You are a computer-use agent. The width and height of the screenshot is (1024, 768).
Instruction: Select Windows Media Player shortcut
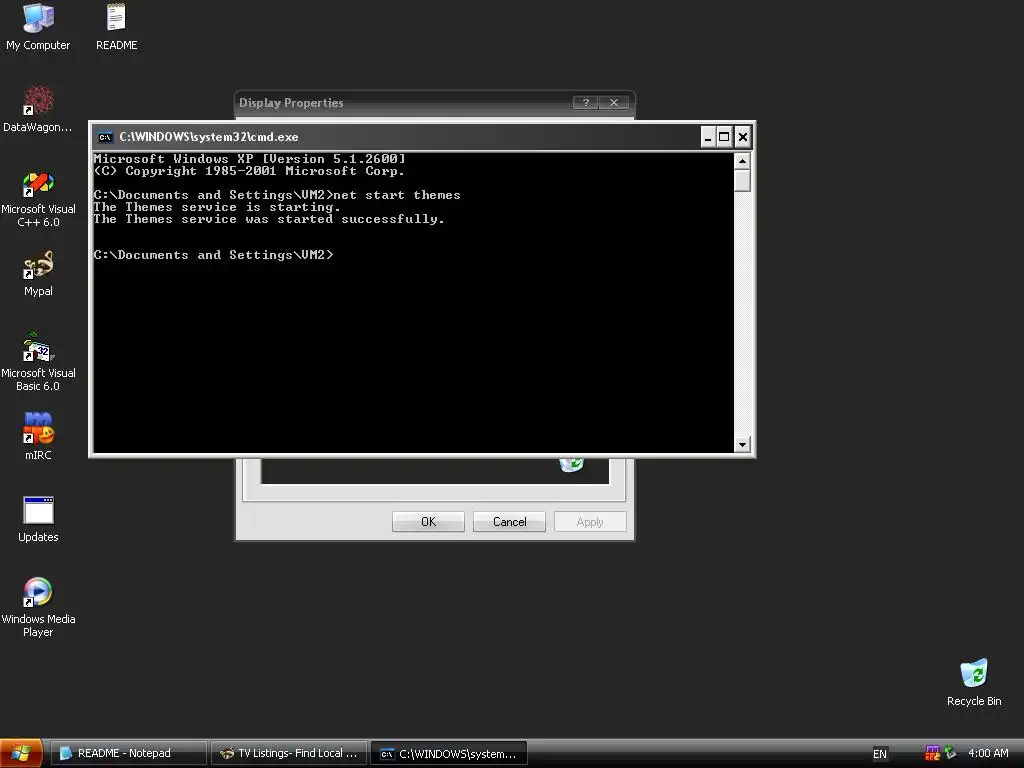coord(38,607)
